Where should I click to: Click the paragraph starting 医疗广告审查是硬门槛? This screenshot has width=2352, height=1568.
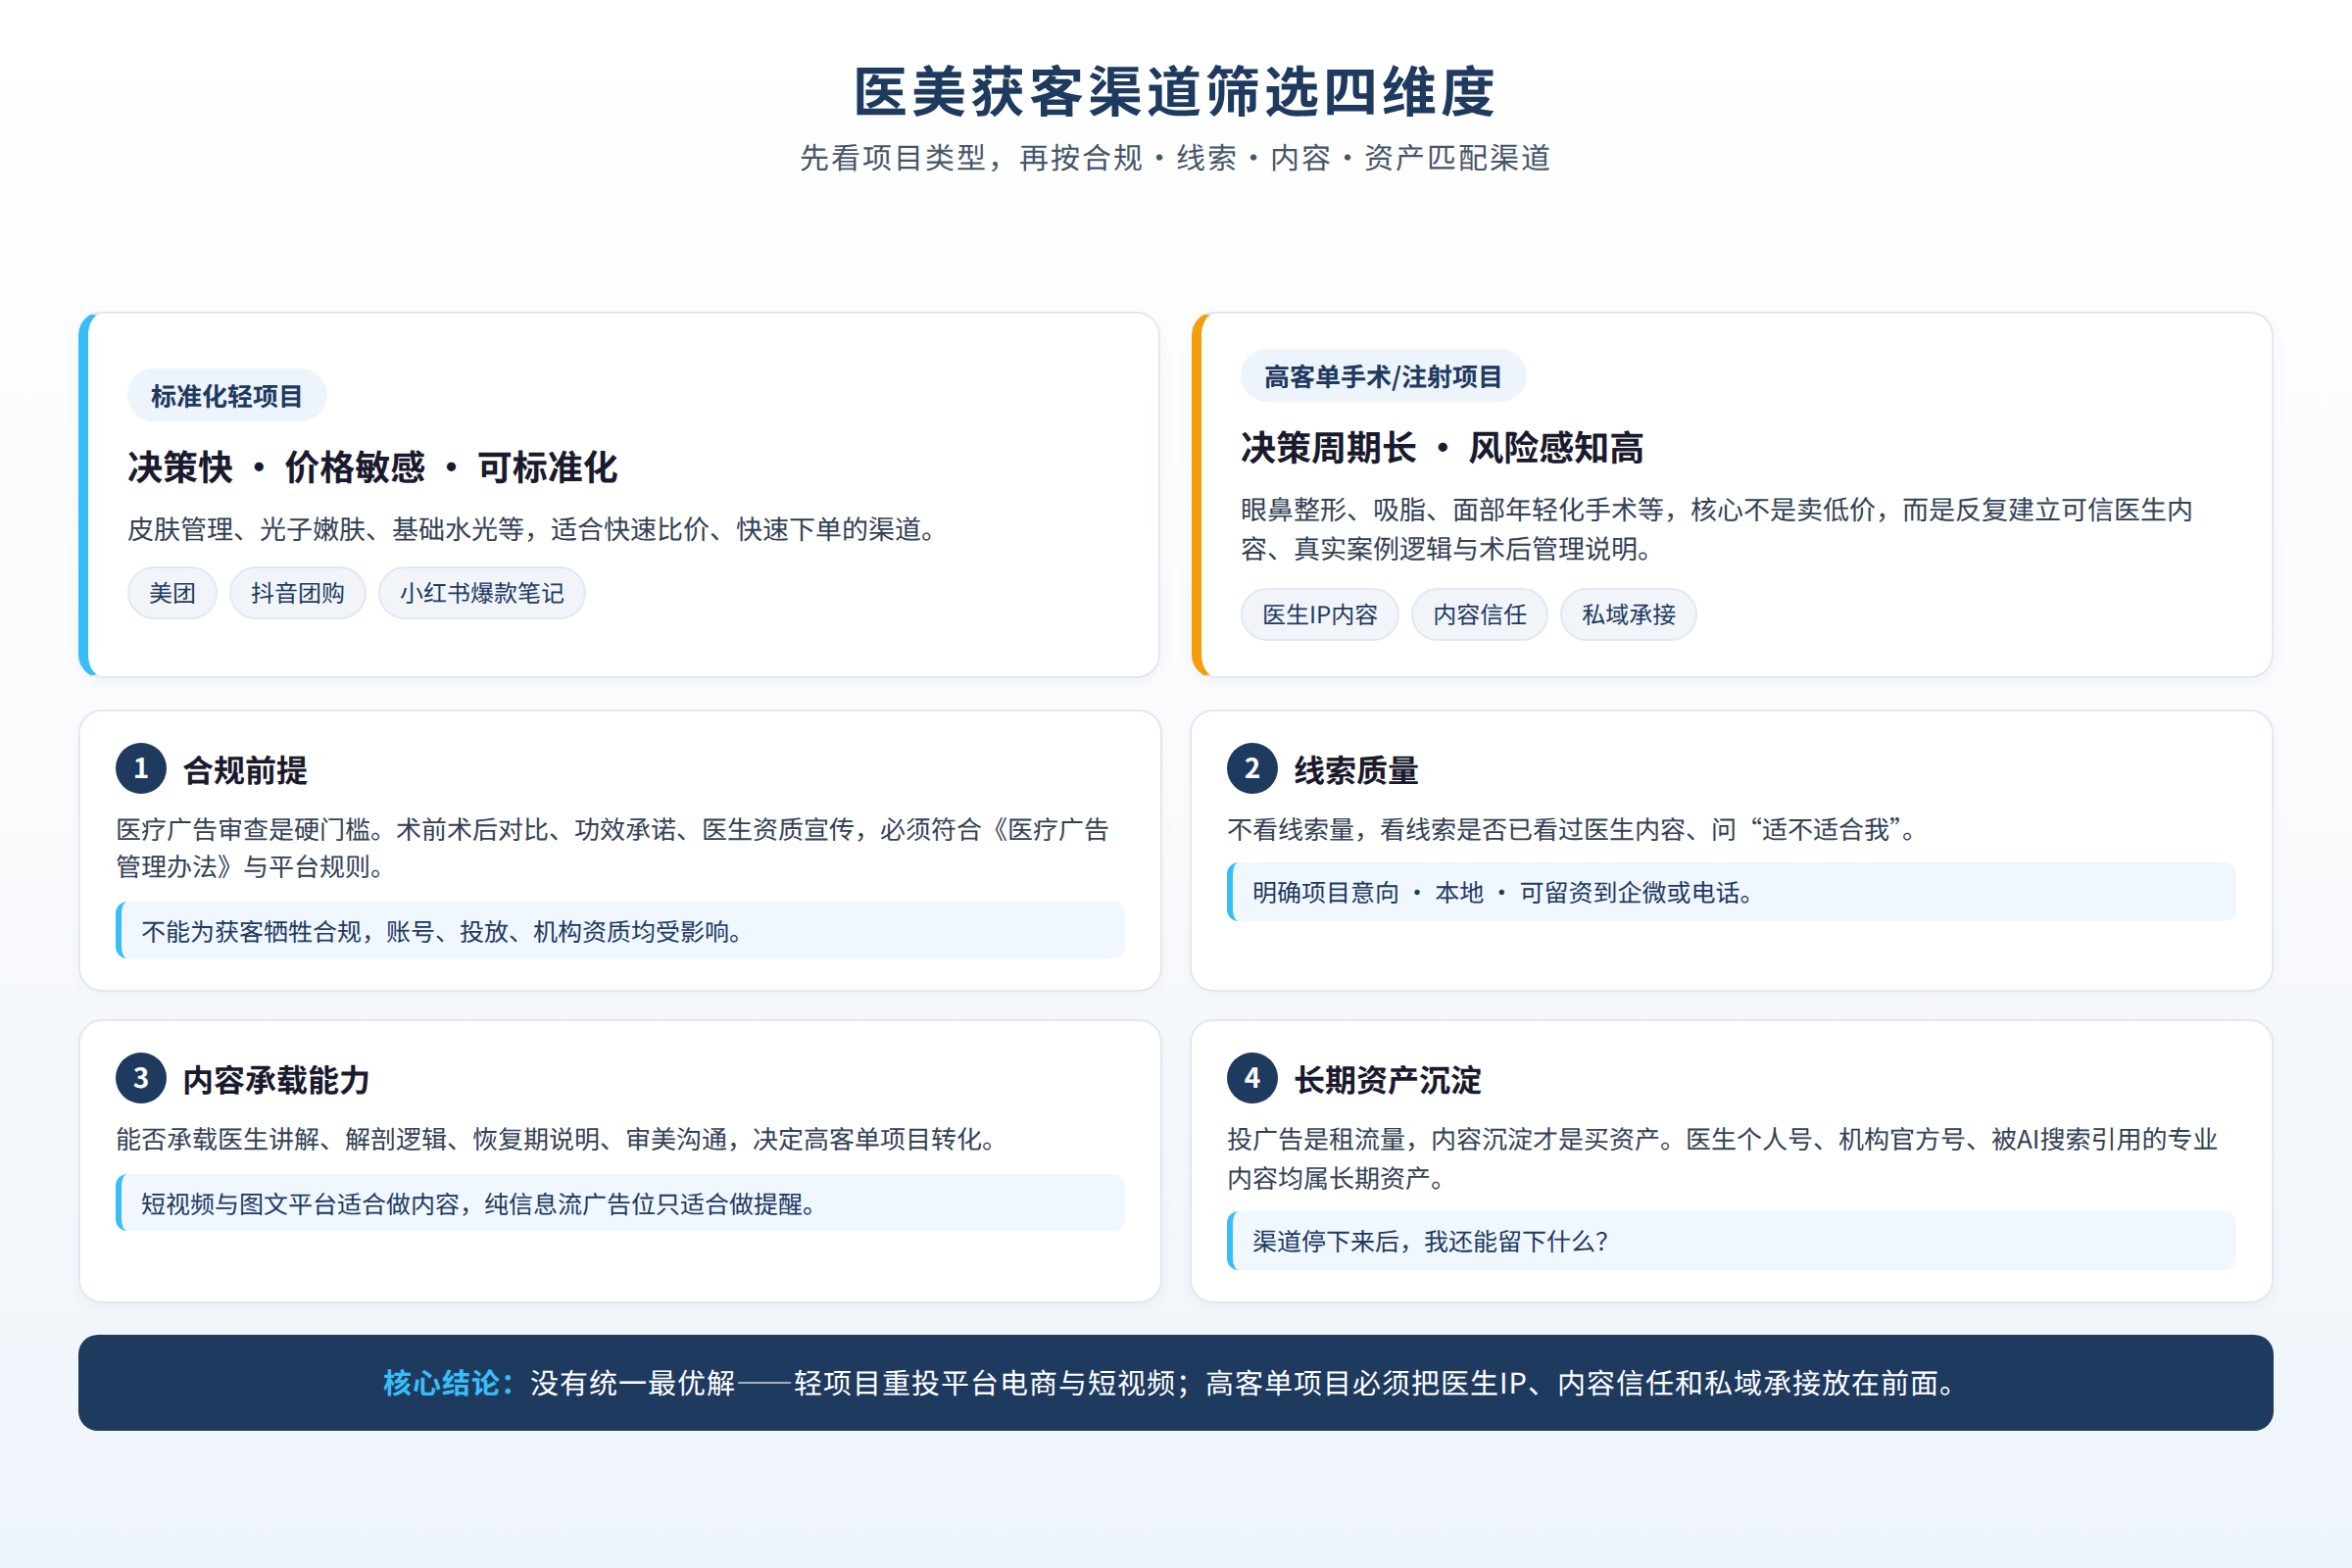(x=612, y=848)
